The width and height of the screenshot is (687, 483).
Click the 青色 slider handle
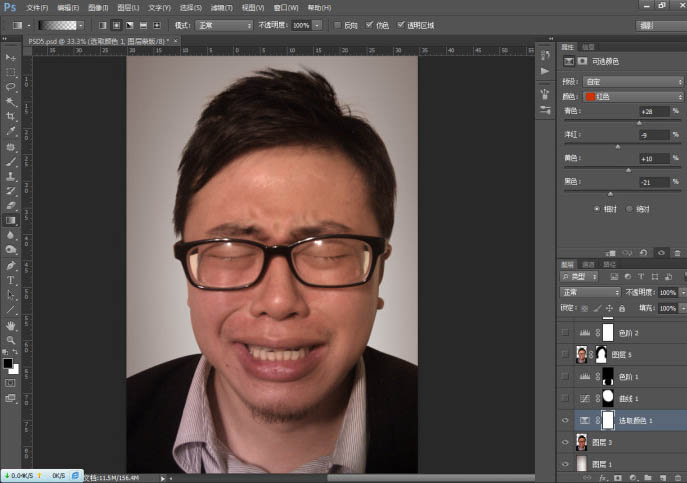(639, 123)
